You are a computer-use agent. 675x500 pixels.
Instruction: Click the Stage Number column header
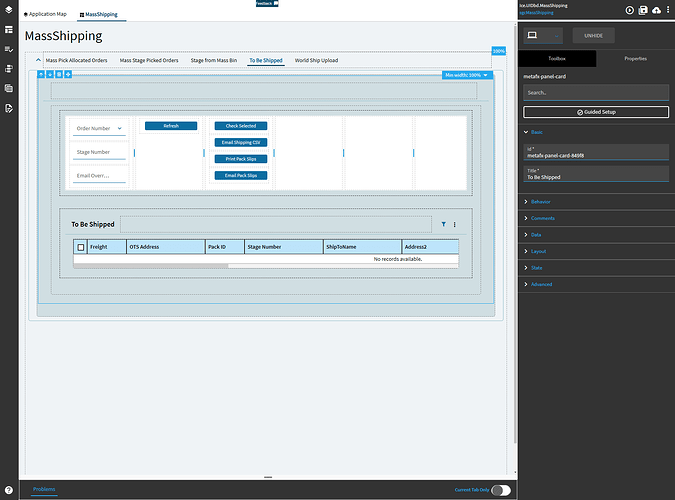(284, 247)
